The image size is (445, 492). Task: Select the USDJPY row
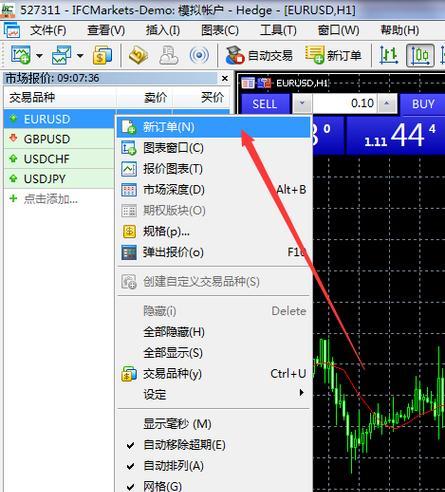click(59, 179)
